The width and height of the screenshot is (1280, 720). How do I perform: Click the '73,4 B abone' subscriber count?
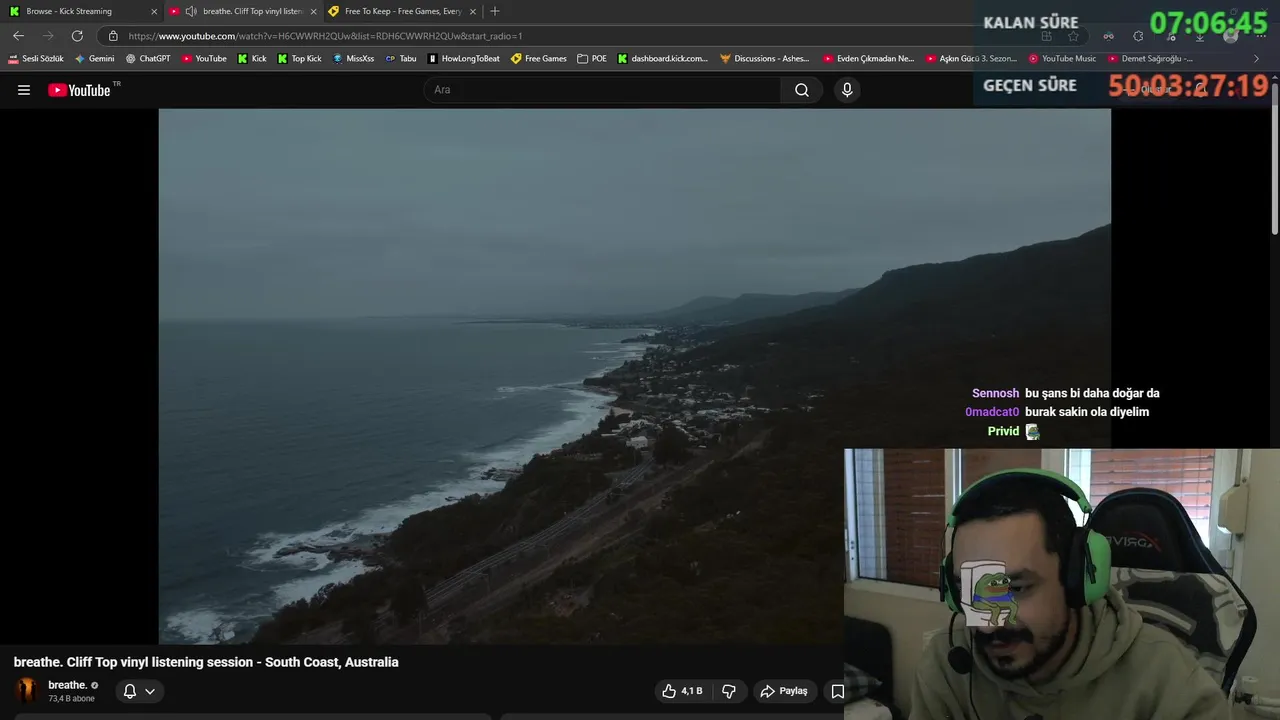click(71, 698)
